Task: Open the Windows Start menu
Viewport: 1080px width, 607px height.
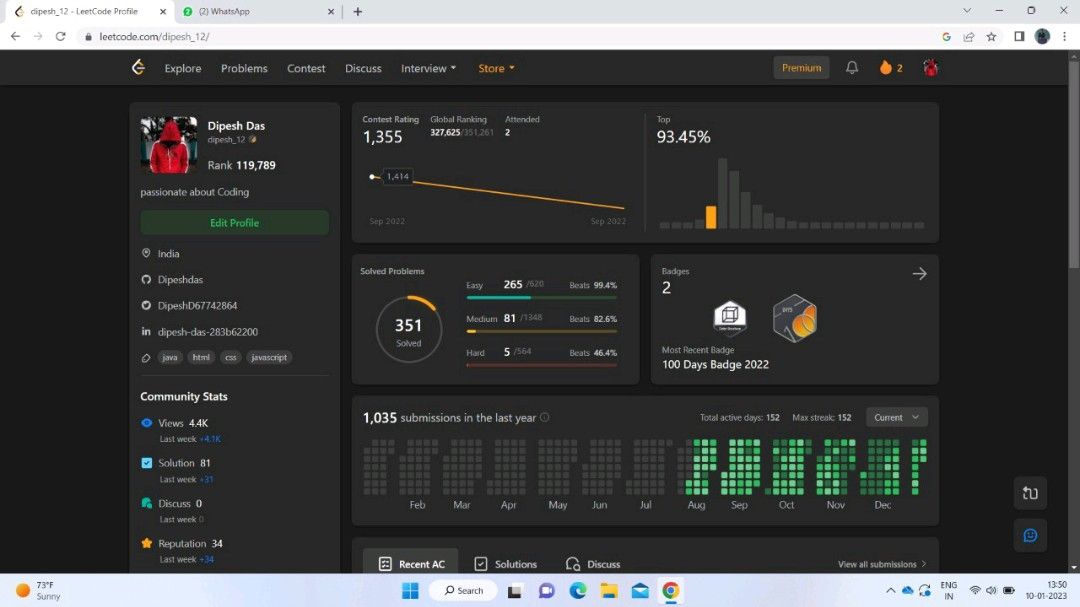Action: click(411, 590)
